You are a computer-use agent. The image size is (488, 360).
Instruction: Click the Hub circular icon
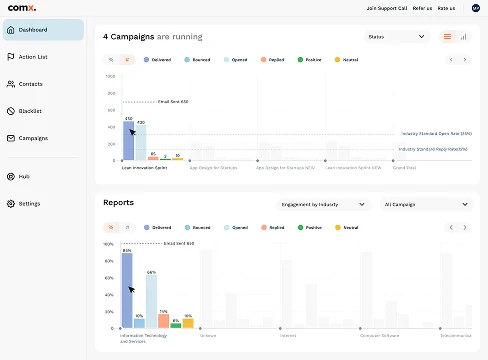coord(11,176)
